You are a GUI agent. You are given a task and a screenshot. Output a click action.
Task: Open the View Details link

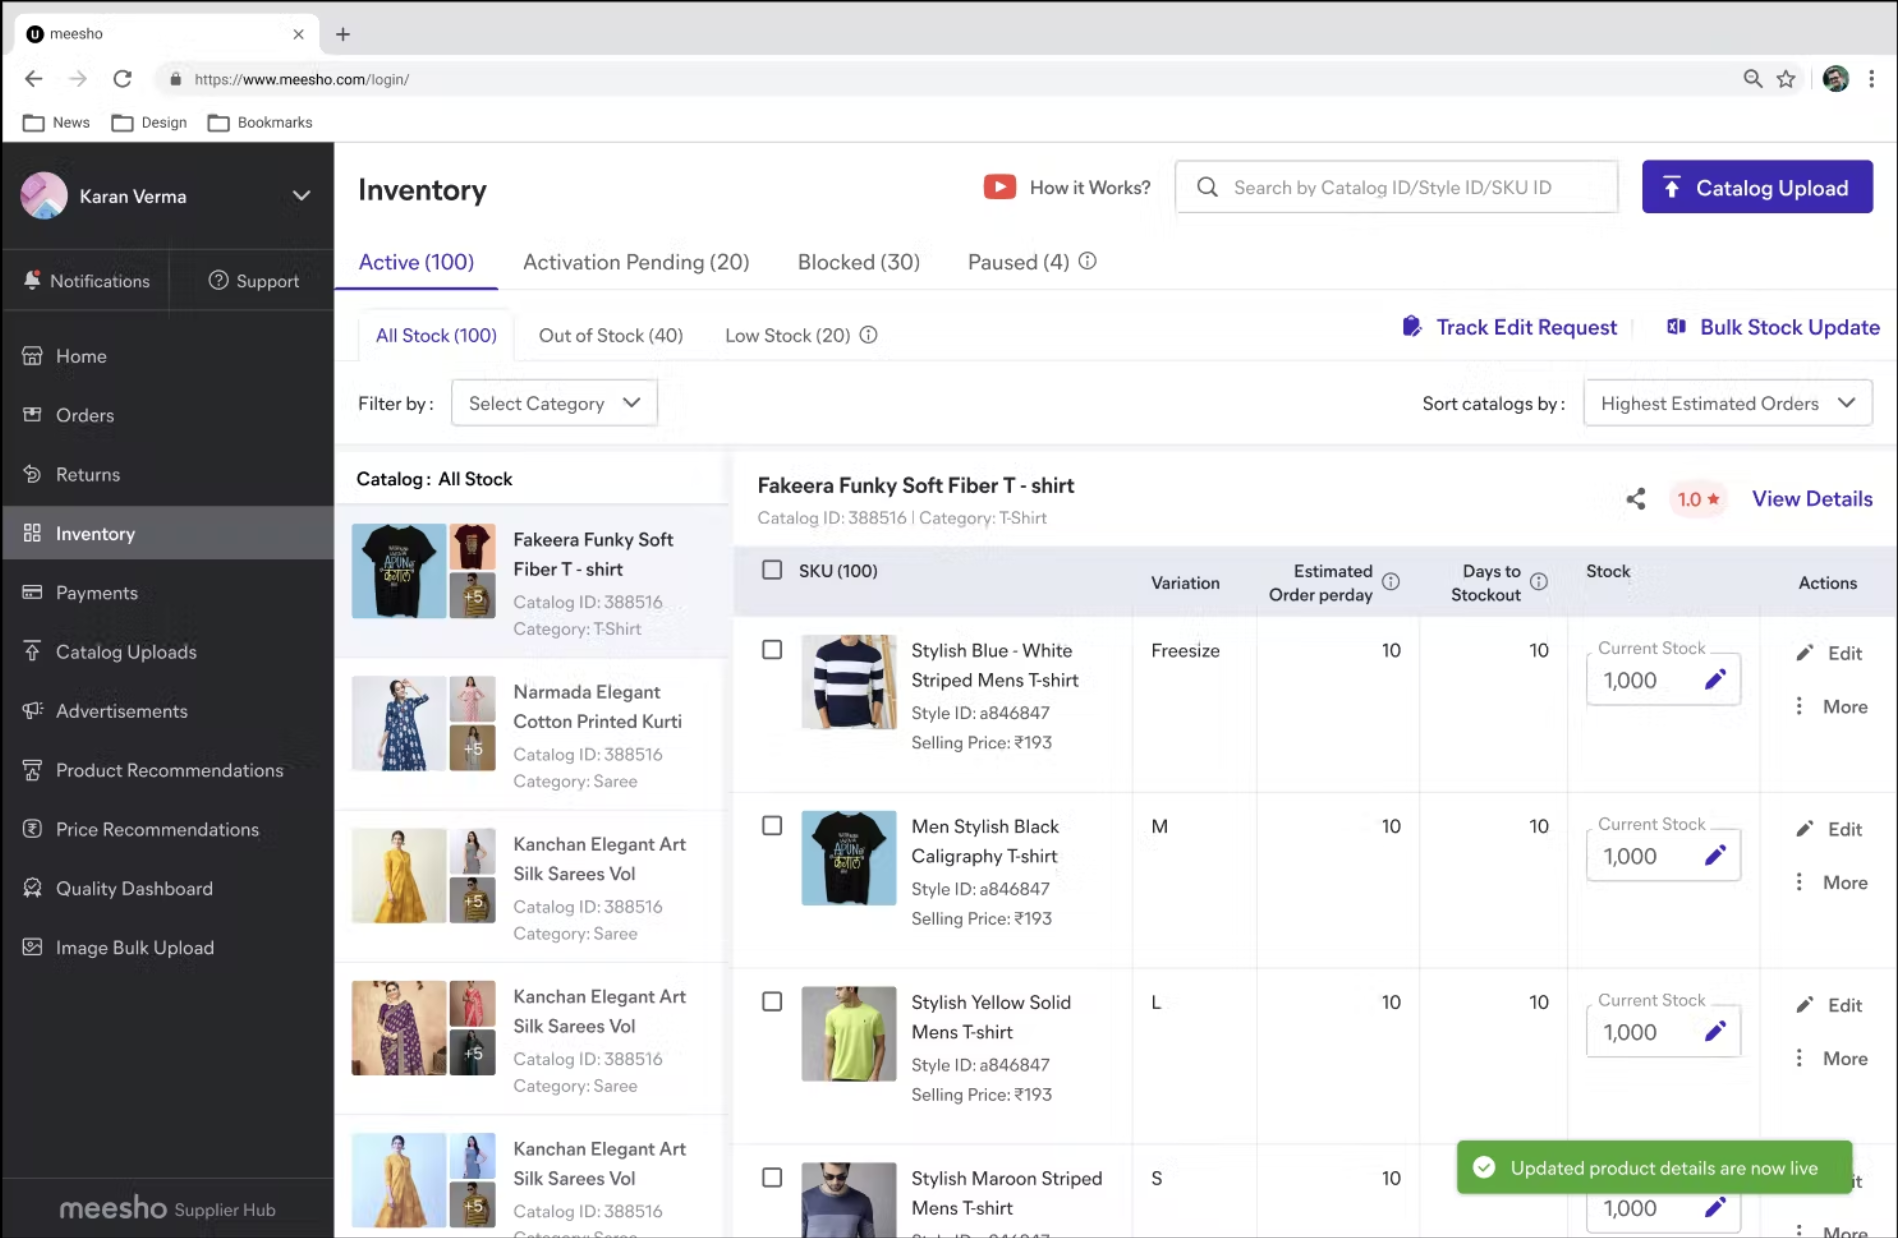click(1812, 499)
